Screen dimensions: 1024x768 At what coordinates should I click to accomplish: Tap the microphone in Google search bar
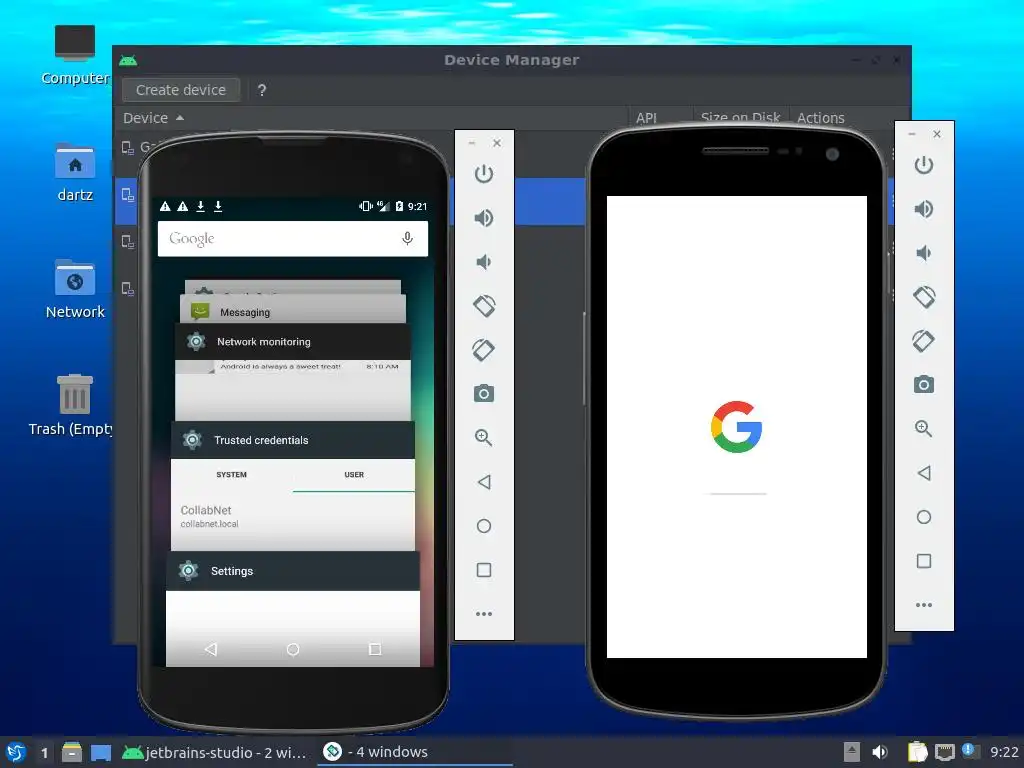pos(408,238)
